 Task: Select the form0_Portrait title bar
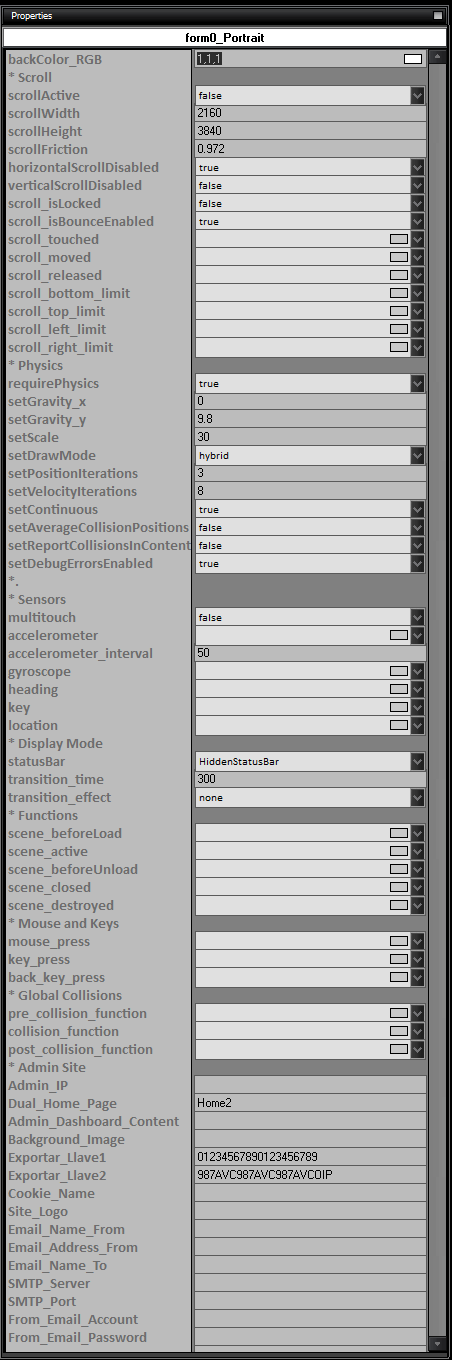225,37
